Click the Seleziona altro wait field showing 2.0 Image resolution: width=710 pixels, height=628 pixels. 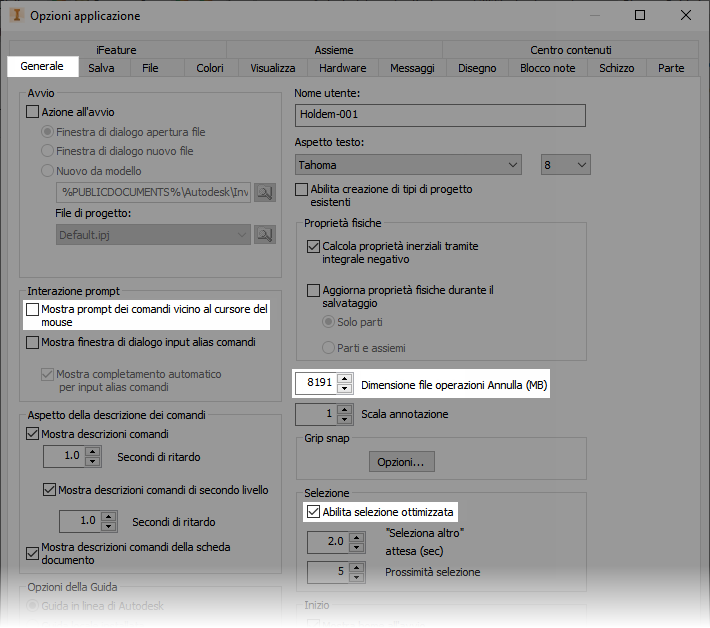click(x=329, y=542)
